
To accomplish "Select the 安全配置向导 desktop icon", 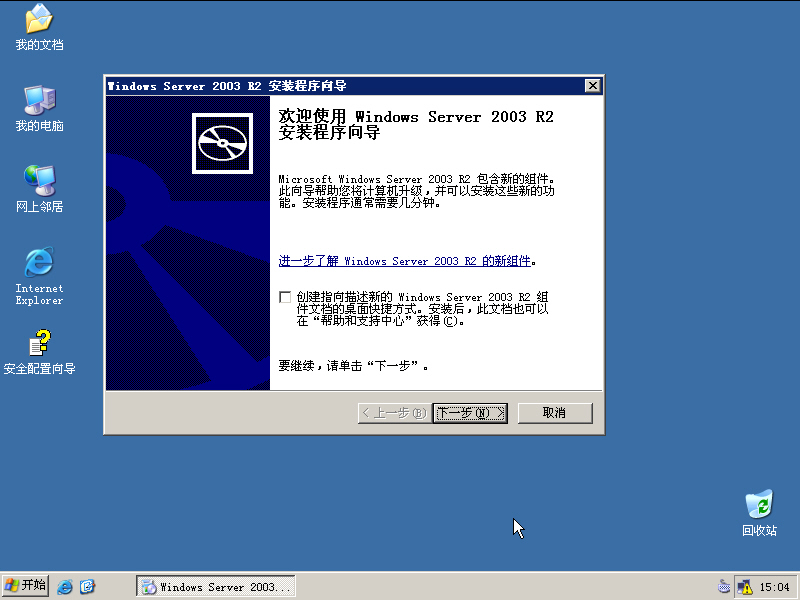I will pyautogui.click(x=39, y=352).
